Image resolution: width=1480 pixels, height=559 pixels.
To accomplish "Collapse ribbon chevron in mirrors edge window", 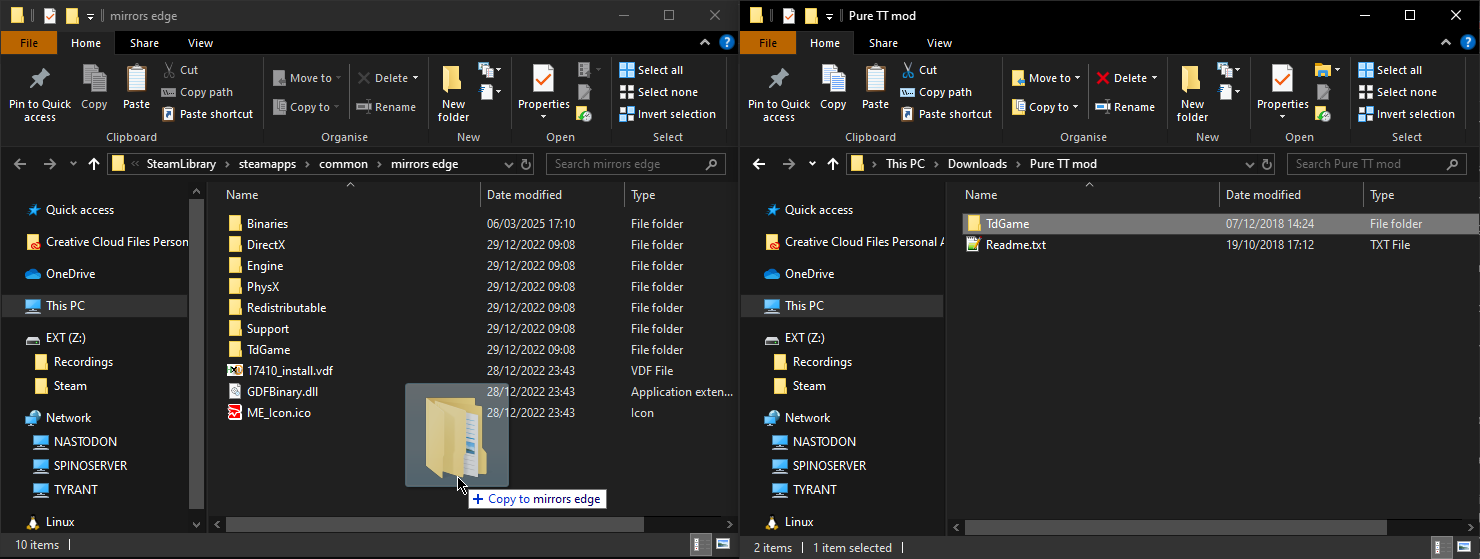I will click(x=704, y=43).
